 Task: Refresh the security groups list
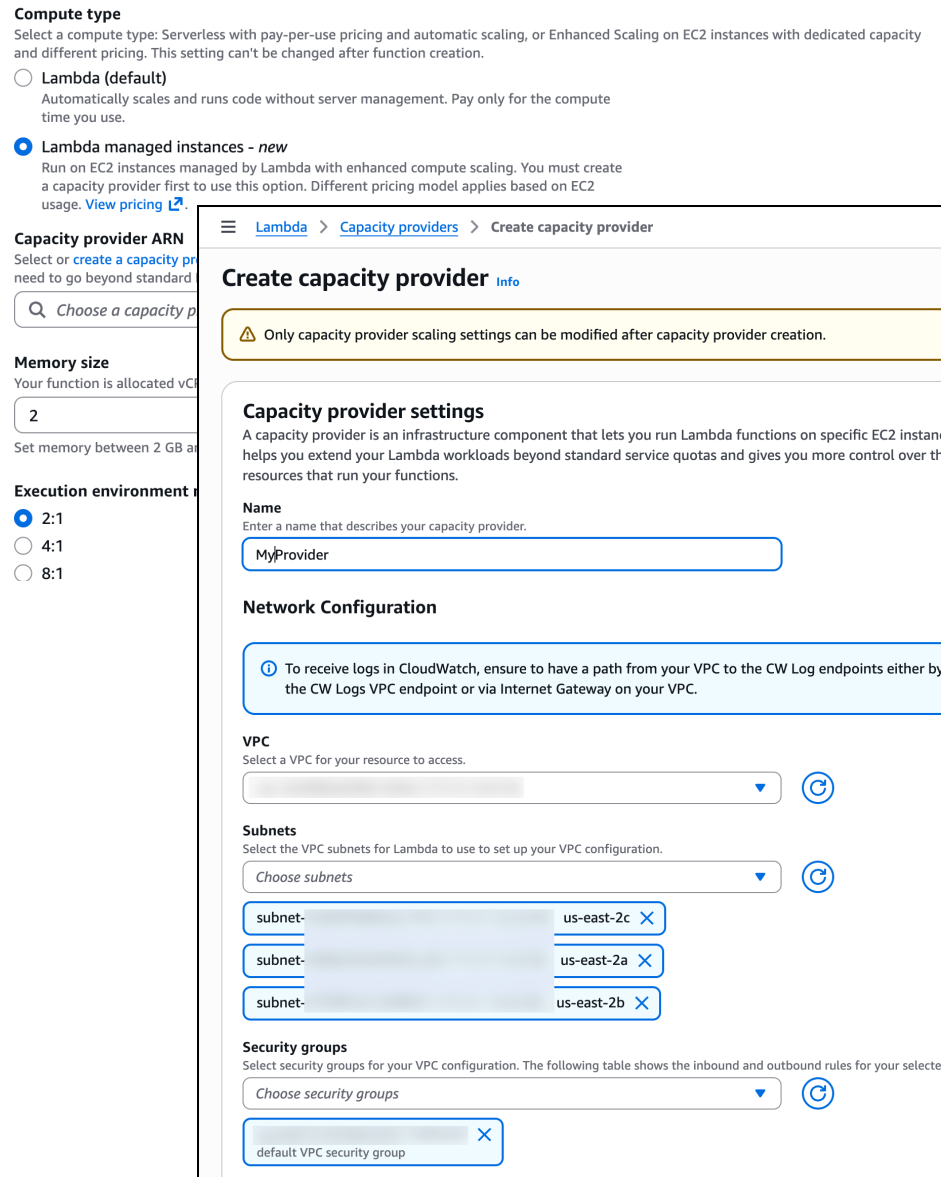pos(817,1093)
